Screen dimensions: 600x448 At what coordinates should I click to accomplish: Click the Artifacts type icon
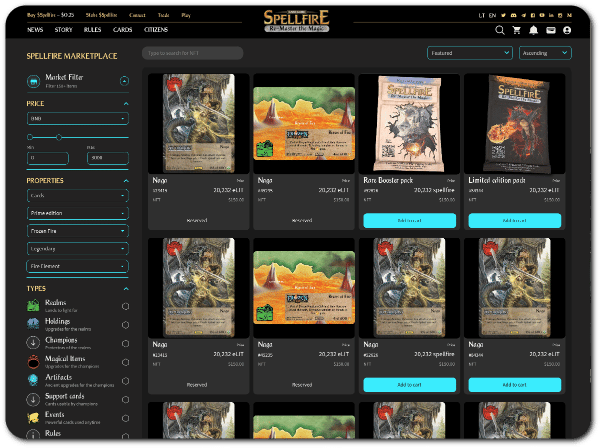point(34,379)
